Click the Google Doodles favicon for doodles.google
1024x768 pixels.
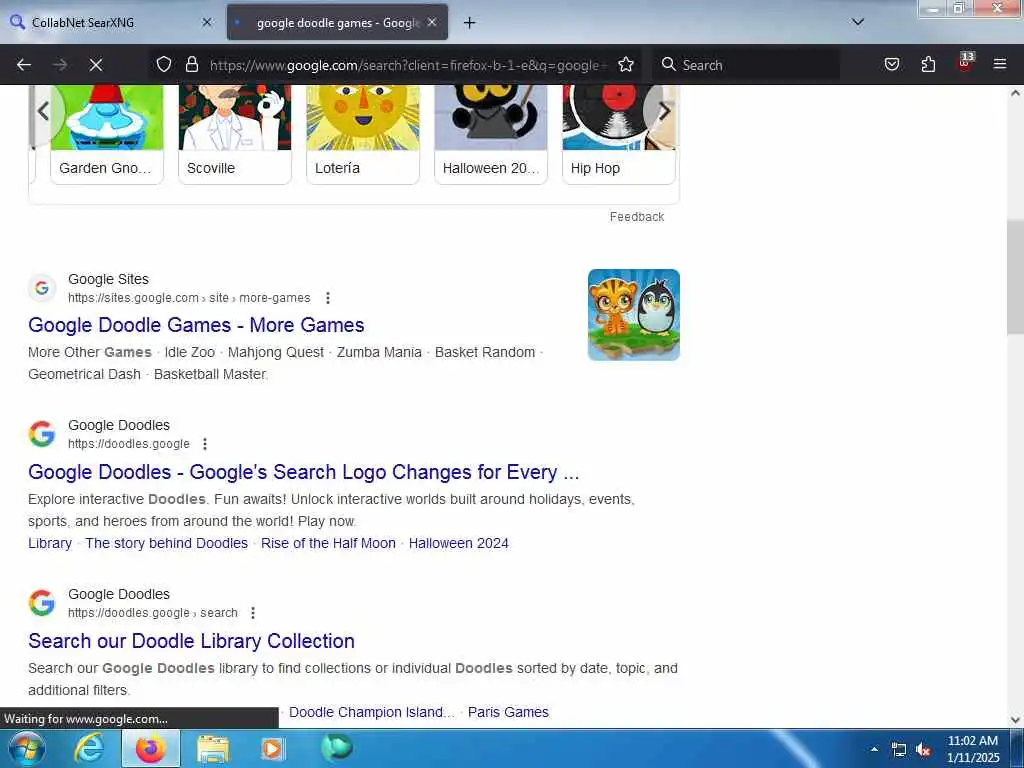click(42, 434)
